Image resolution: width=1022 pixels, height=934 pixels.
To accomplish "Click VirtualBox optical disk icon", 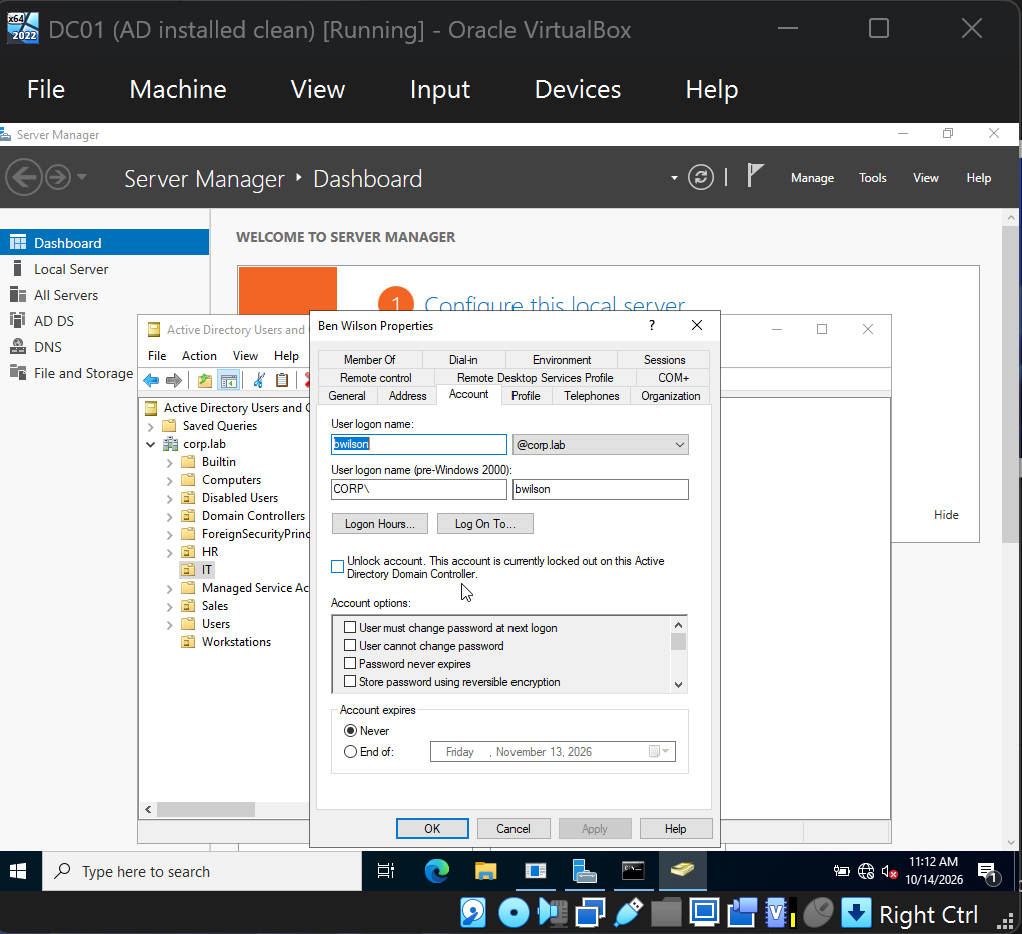I will [514, 913].
